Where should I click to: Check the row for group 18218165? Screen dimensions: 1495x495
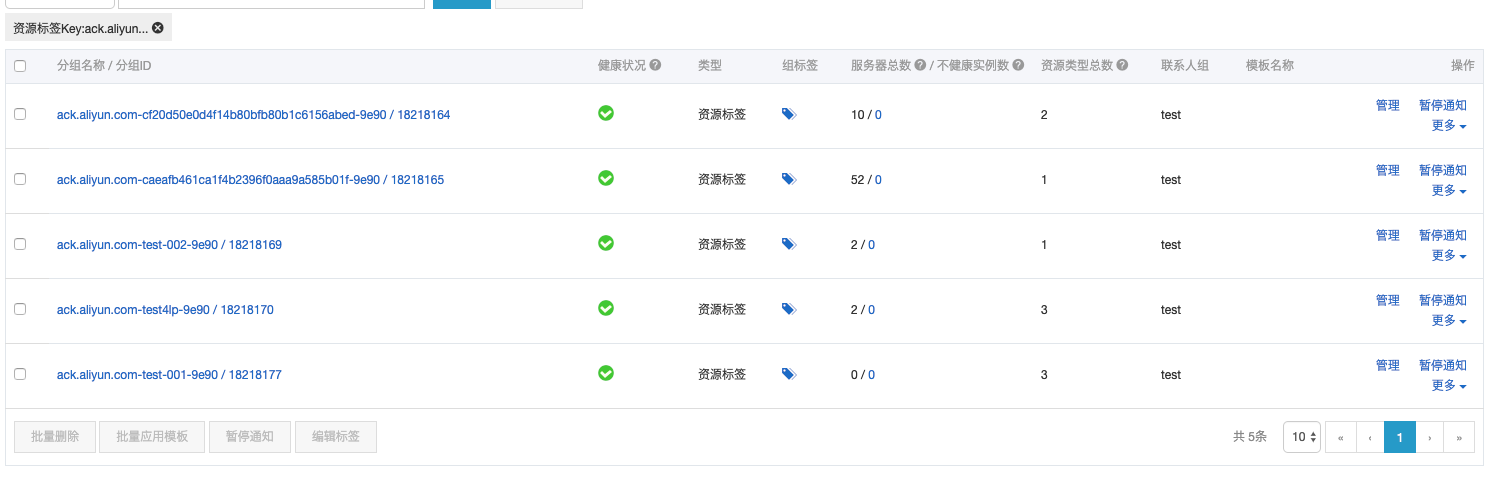[x=20, y=179]
